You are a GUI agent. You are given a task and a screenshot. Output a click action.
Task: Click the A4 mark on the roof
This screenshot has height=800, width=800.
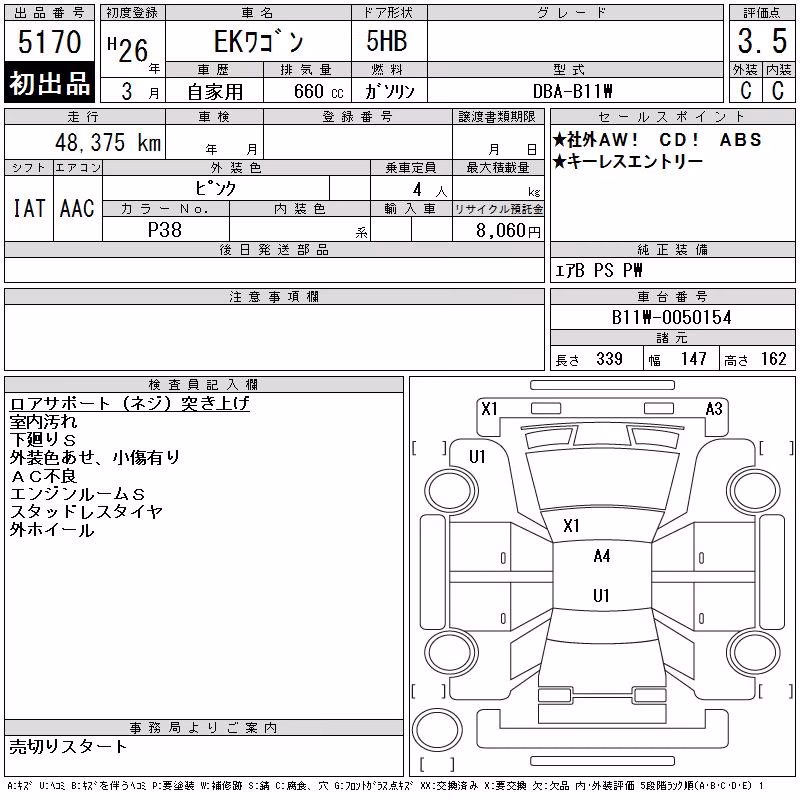click(x=602, y=556)
